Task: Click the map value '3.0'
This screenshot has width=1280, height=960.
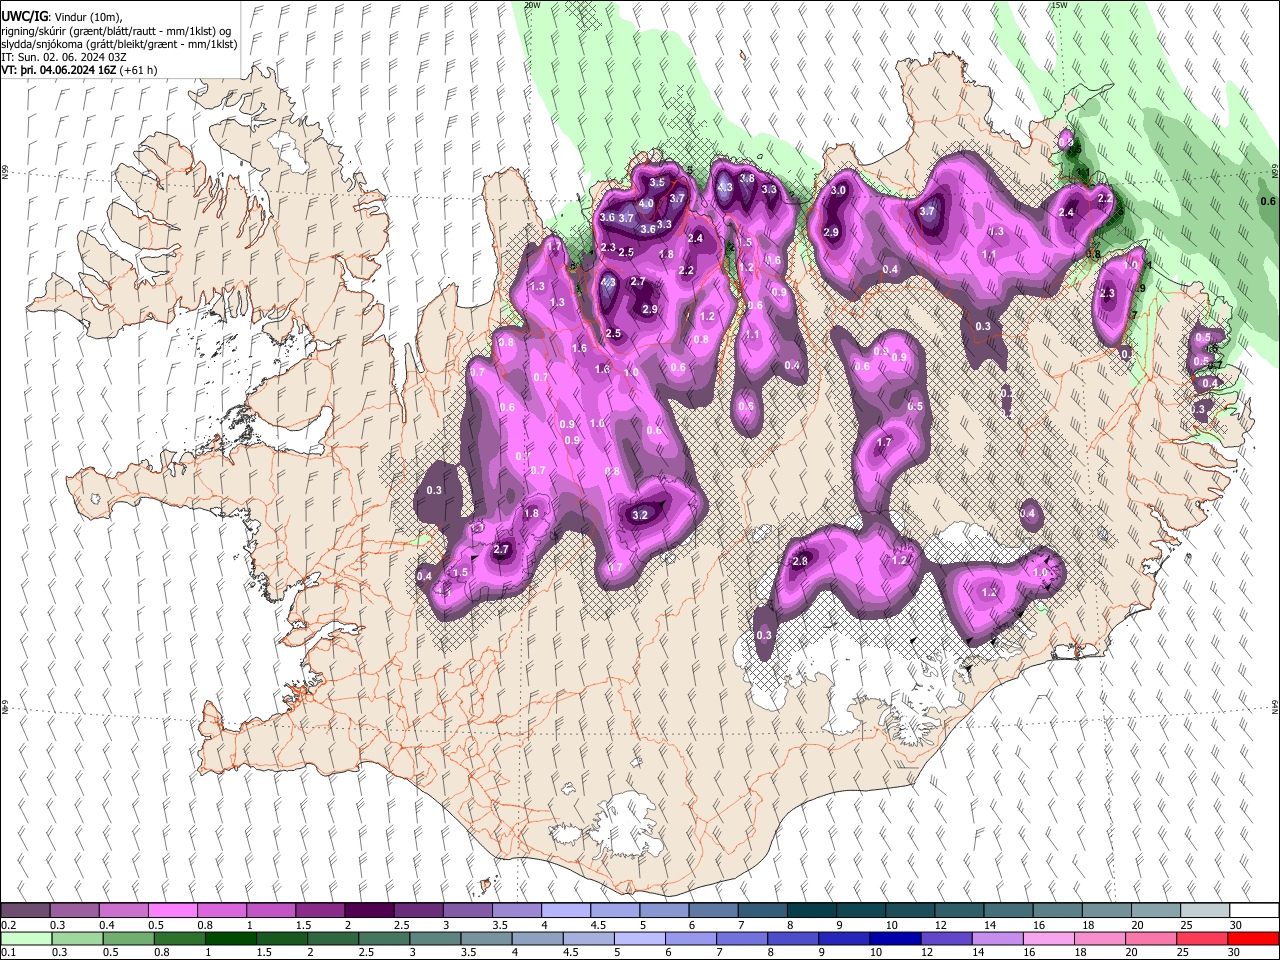Action: tap(838, 191)
